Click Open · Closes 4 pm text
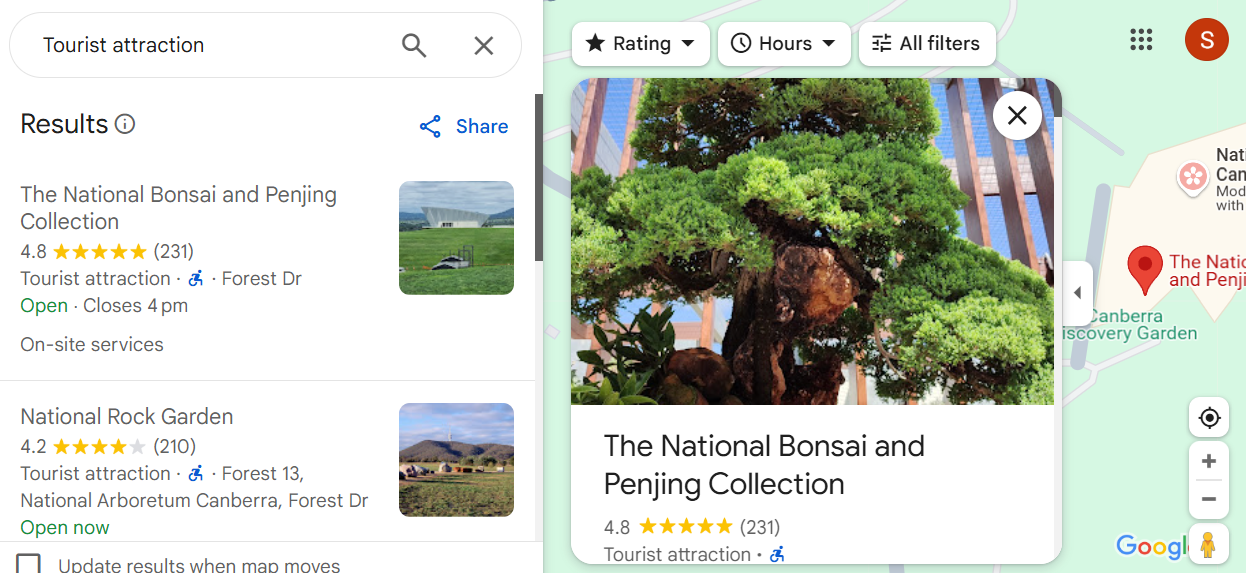 tap(104, 305)
